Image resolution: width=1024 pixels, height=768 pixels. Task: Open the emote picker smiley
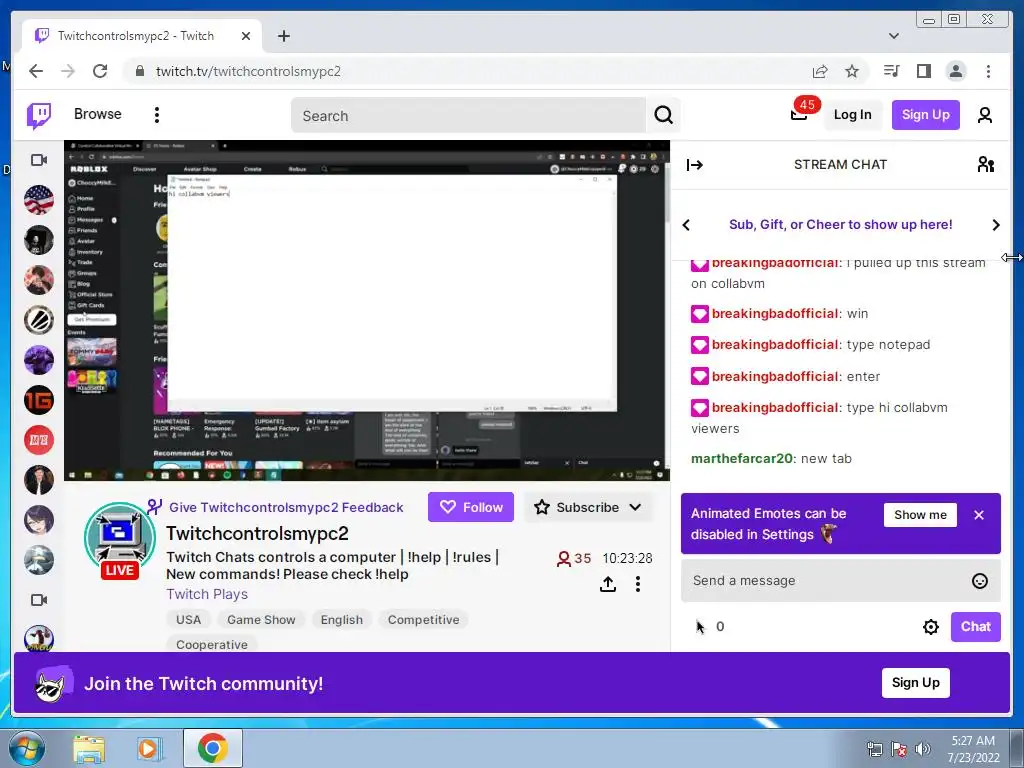pos(980,581)
